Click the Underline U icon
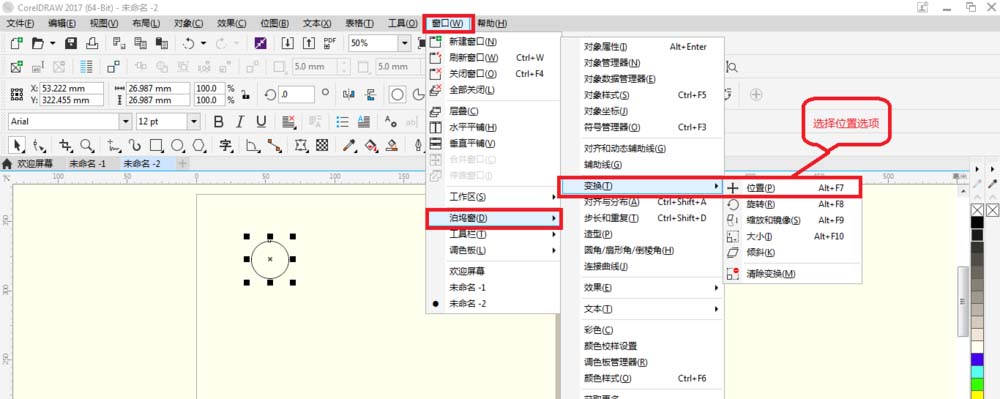The width and height of the screenshot is (1000, 399). pos(261,122)
